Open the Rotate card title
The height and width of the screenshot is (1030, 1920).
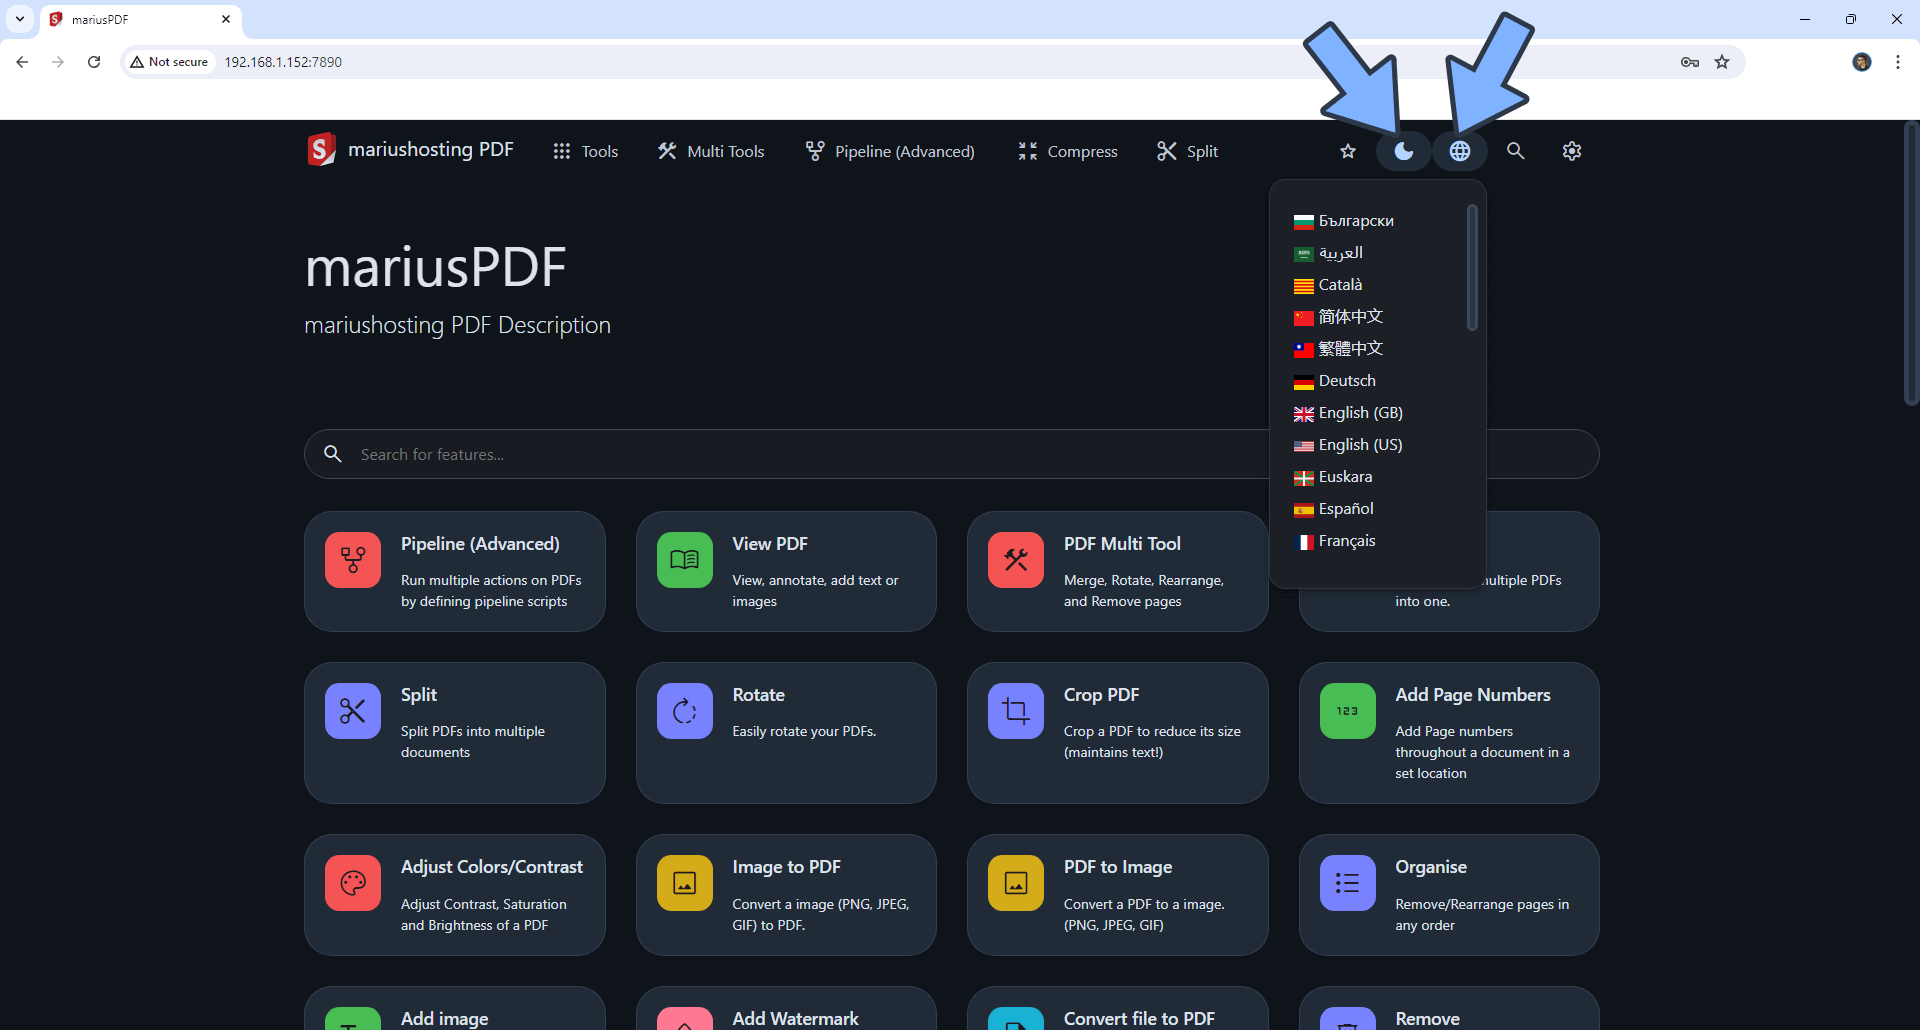(x=759, y=695)
